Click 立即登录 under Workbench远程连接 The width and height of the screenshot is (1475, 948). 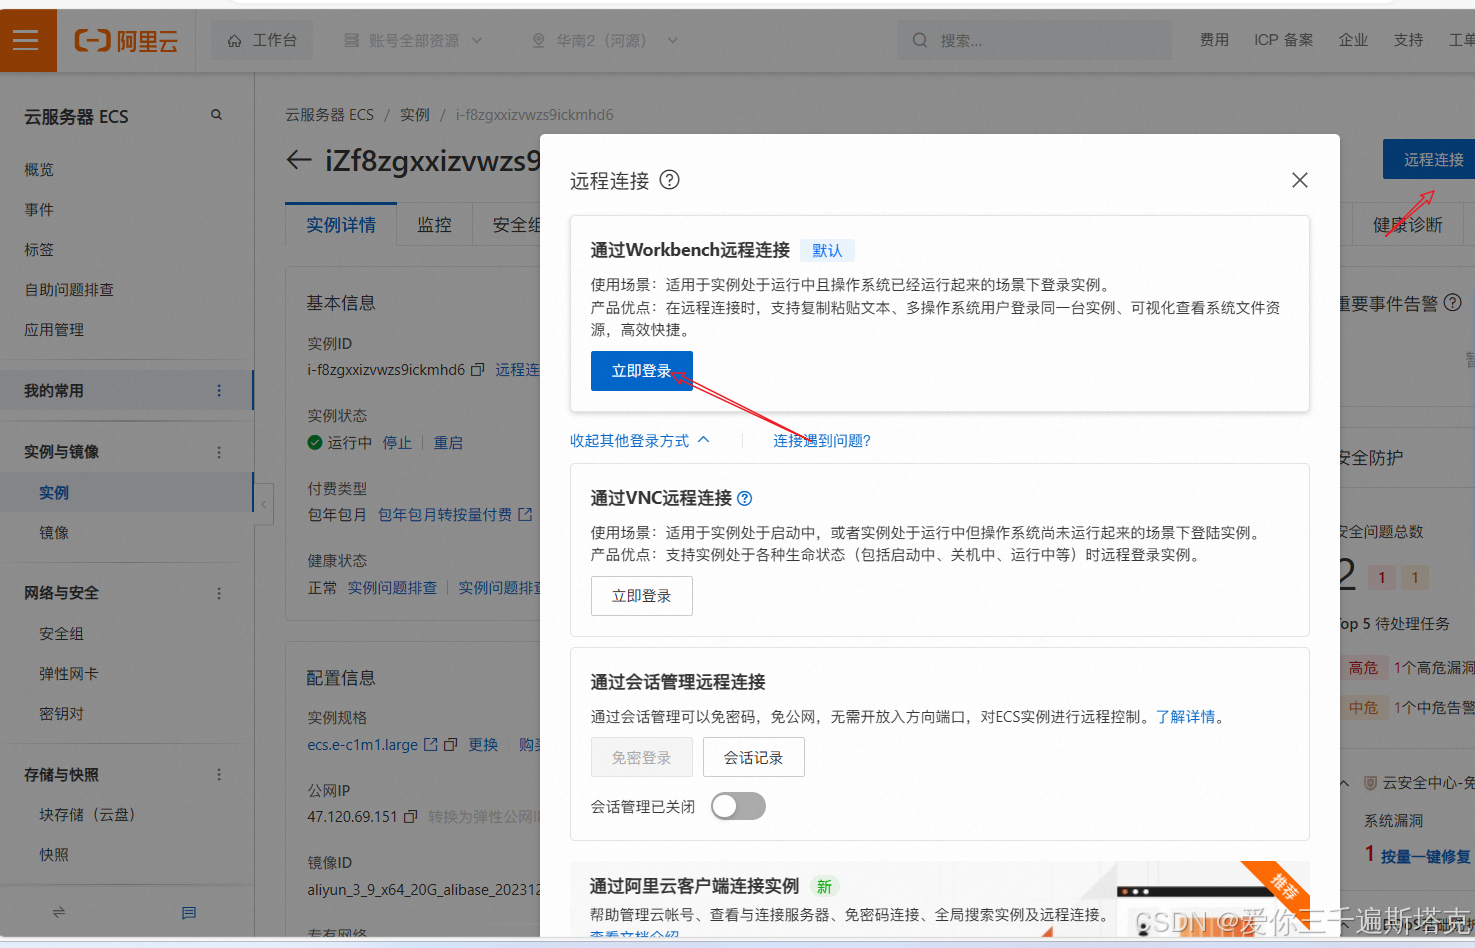[641, 369]
